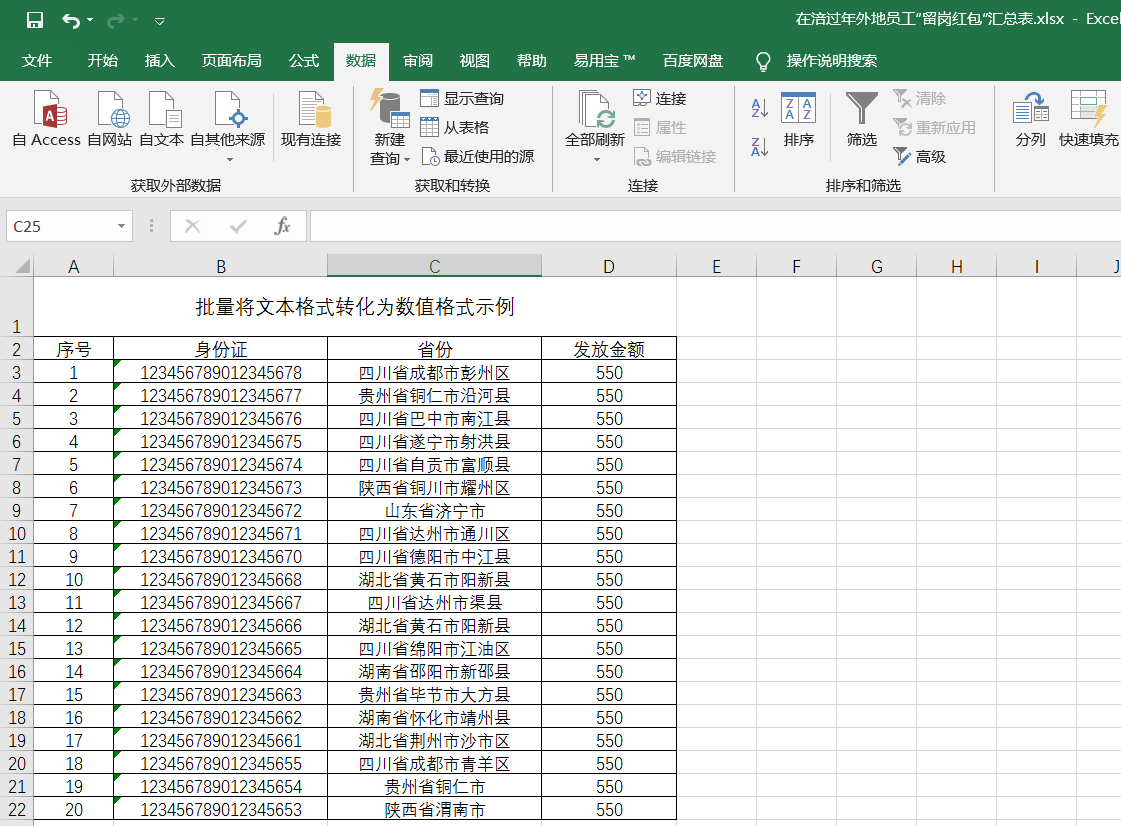Image resolution: width=1121 pixels, height=826 pixels.
Task: Click the 分列 text-to-columns icon
Action: click(1030, 119)
